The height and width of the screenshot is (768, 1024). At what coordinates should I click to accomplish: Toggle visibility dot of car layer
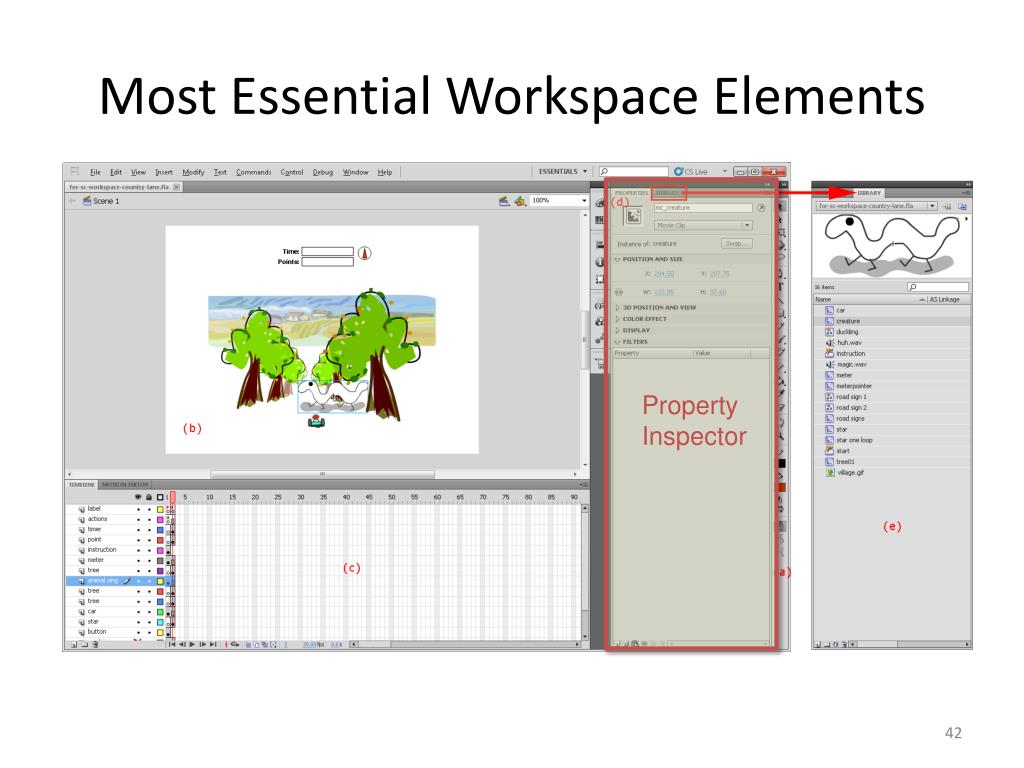coord(138,612)
